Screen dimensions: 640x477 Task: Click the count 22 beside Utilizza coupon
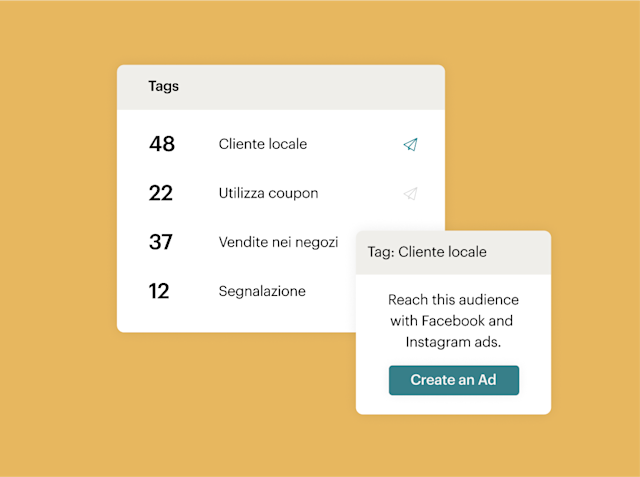pos(161,193)
